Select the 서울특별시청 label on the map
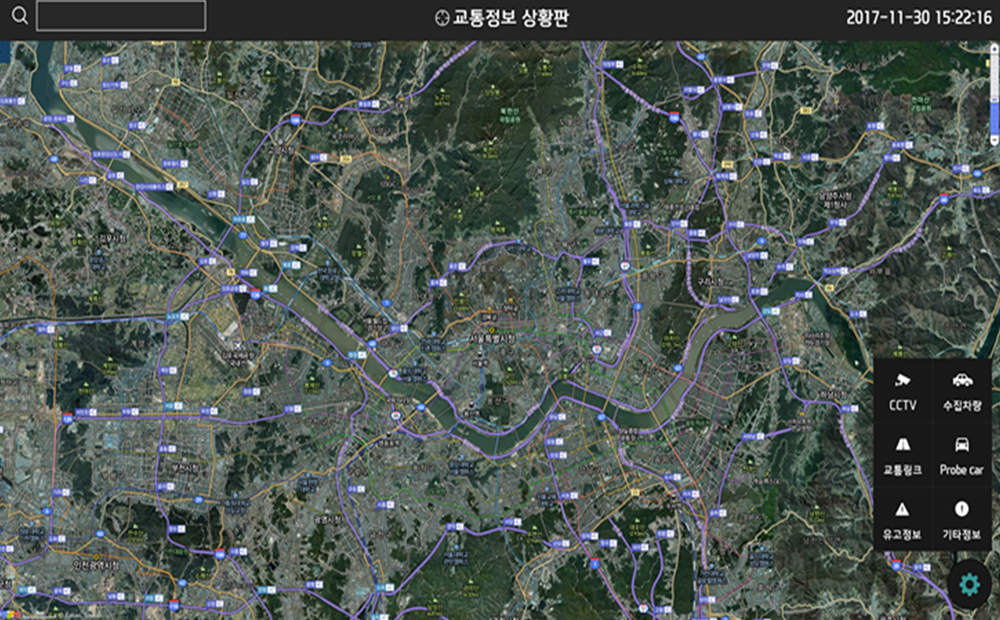Screen dimensions: 1000x620 (490, 337)
